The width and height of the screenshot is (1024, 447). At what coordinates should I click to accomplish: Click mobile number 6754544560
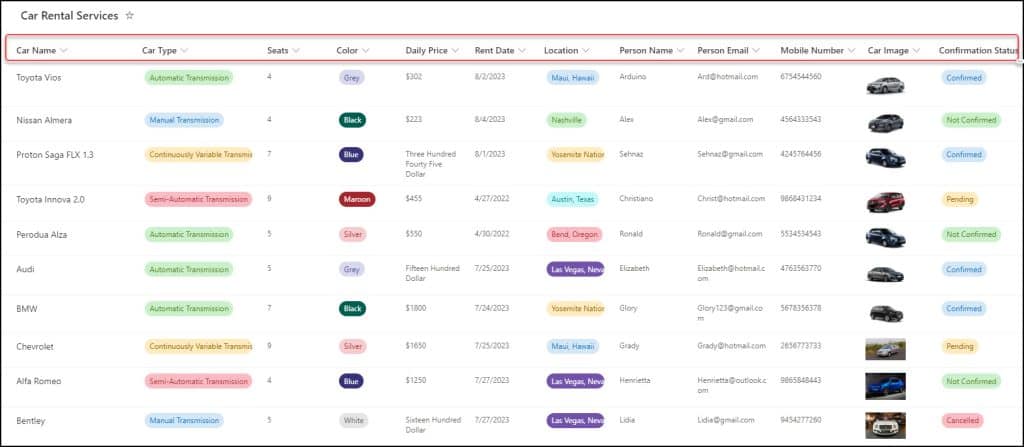pyautogui.click(x=801, y=76)
